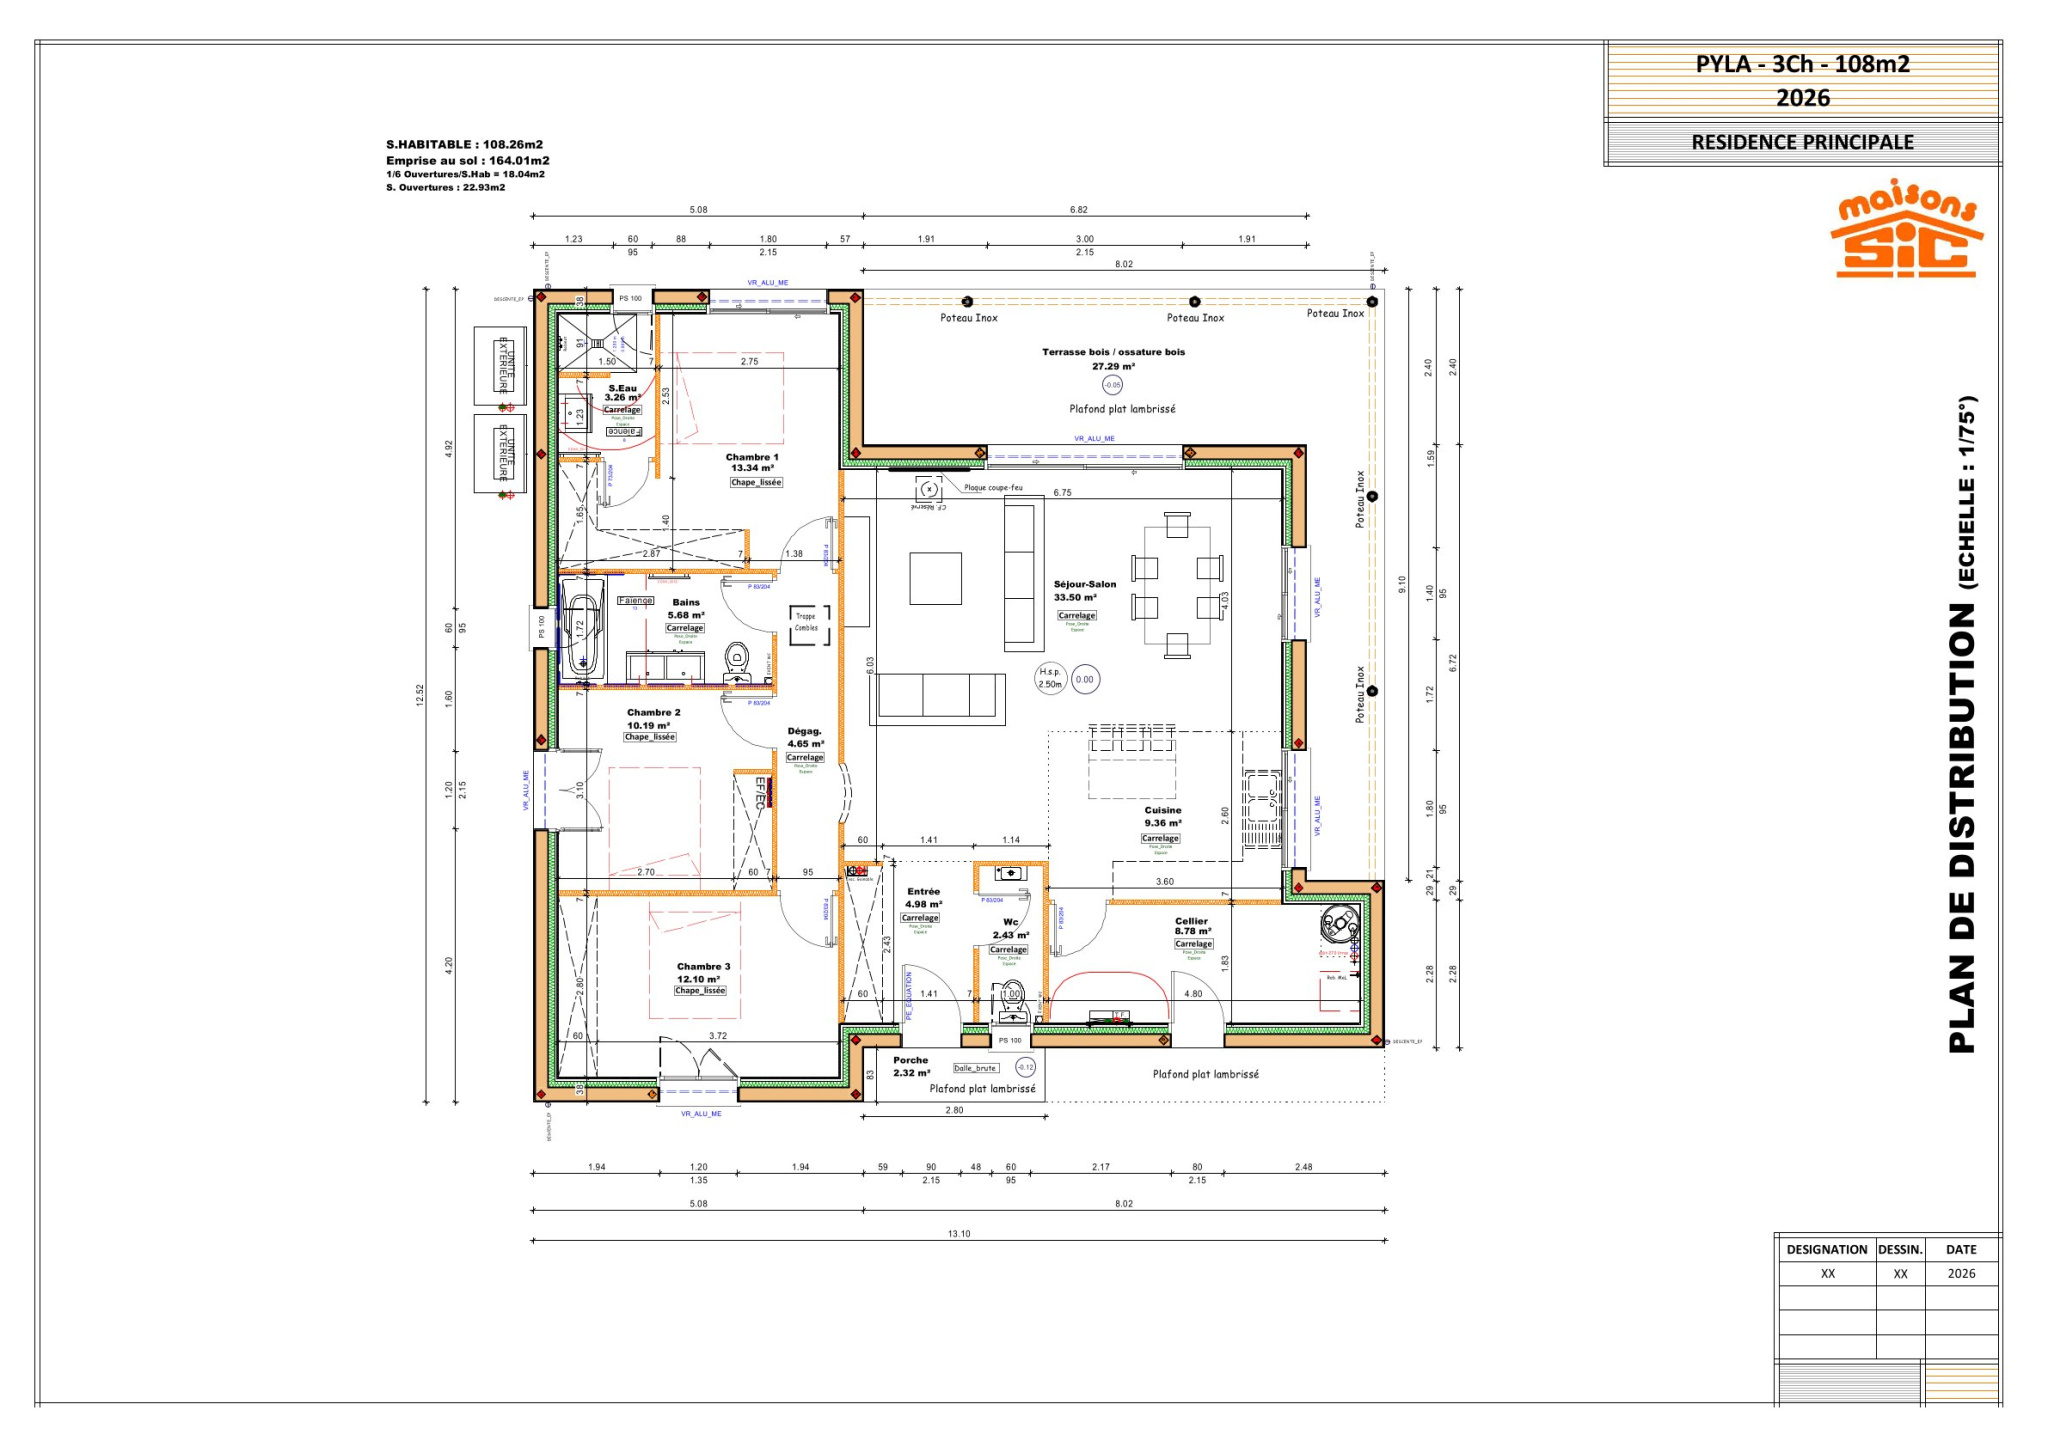Select the round water heater in Cellier
Viewport: 2048px width, 1447px height.
click(x=1338, y=924)
